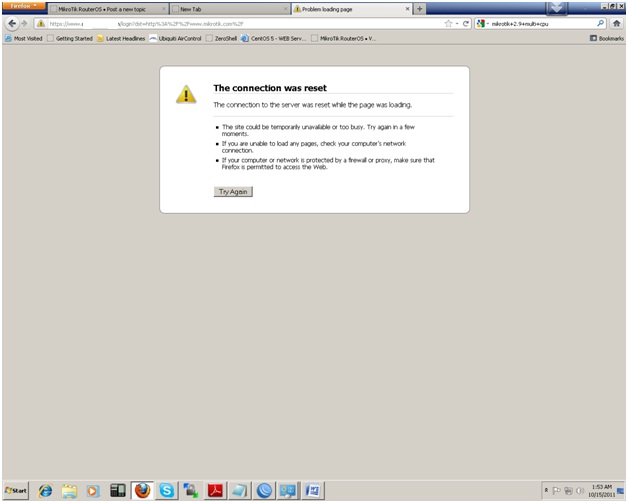Click the warning site identity icon in address bar
Image resolution: width=628 pixels, height=503 pixels.
(x=41, y=24)
